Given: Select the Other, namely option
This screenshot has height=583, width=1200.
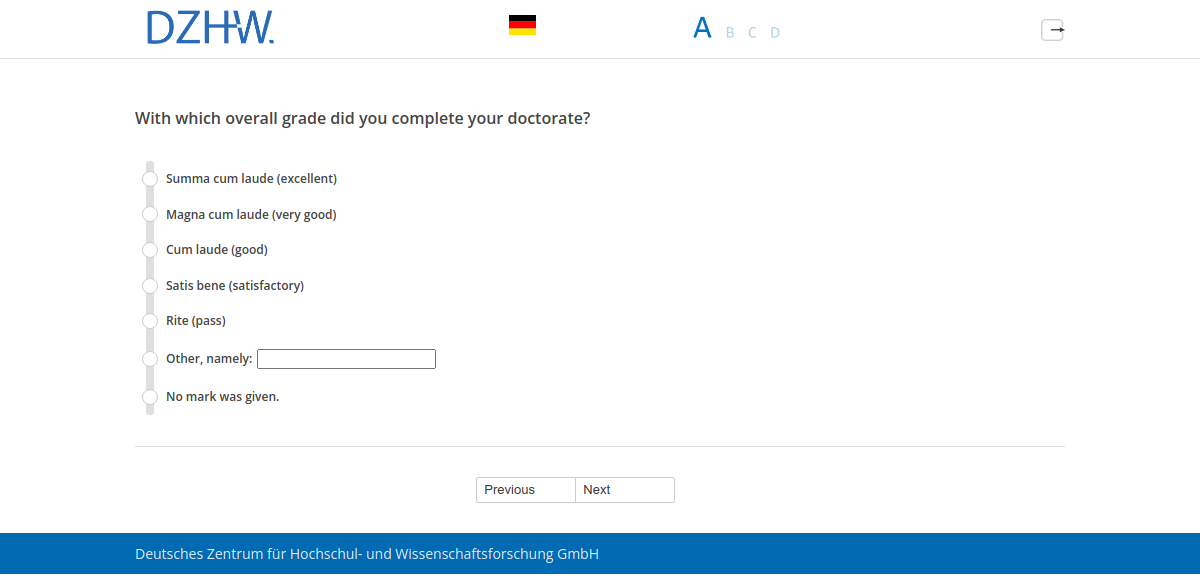Looking at the screenshot, I should tap(149, 358).
